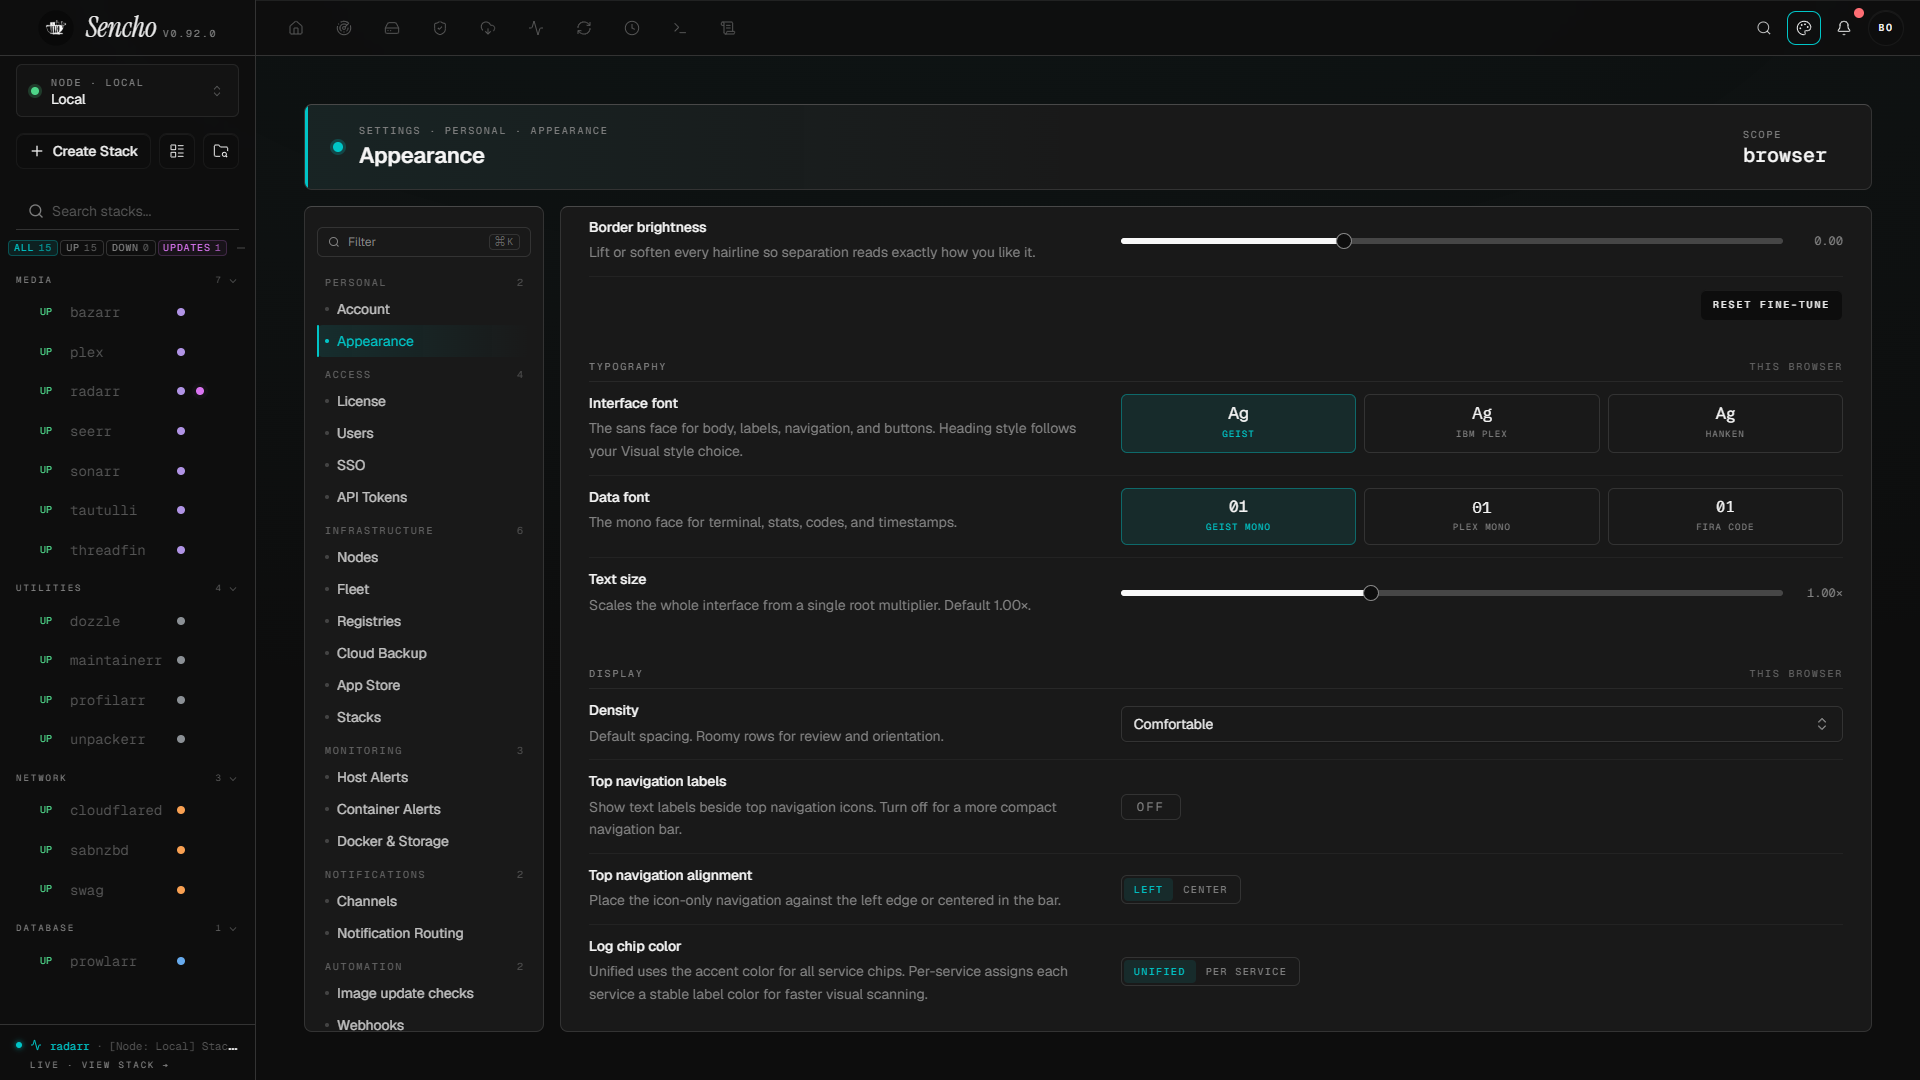The image size is (1920, 1080).
Task: Click the list view icon beside Create Stack
Action: pyautogui.click(x=177, y=151)
